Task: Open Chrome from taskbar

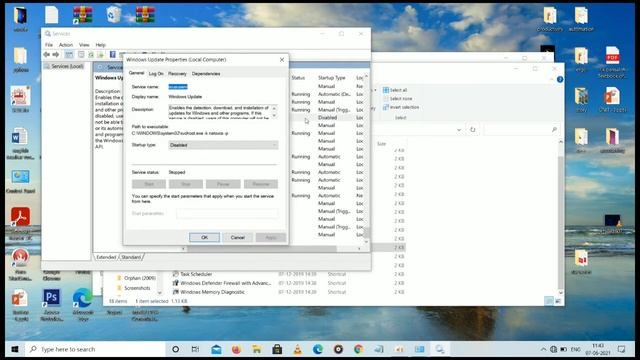Action: pos(358,349)
